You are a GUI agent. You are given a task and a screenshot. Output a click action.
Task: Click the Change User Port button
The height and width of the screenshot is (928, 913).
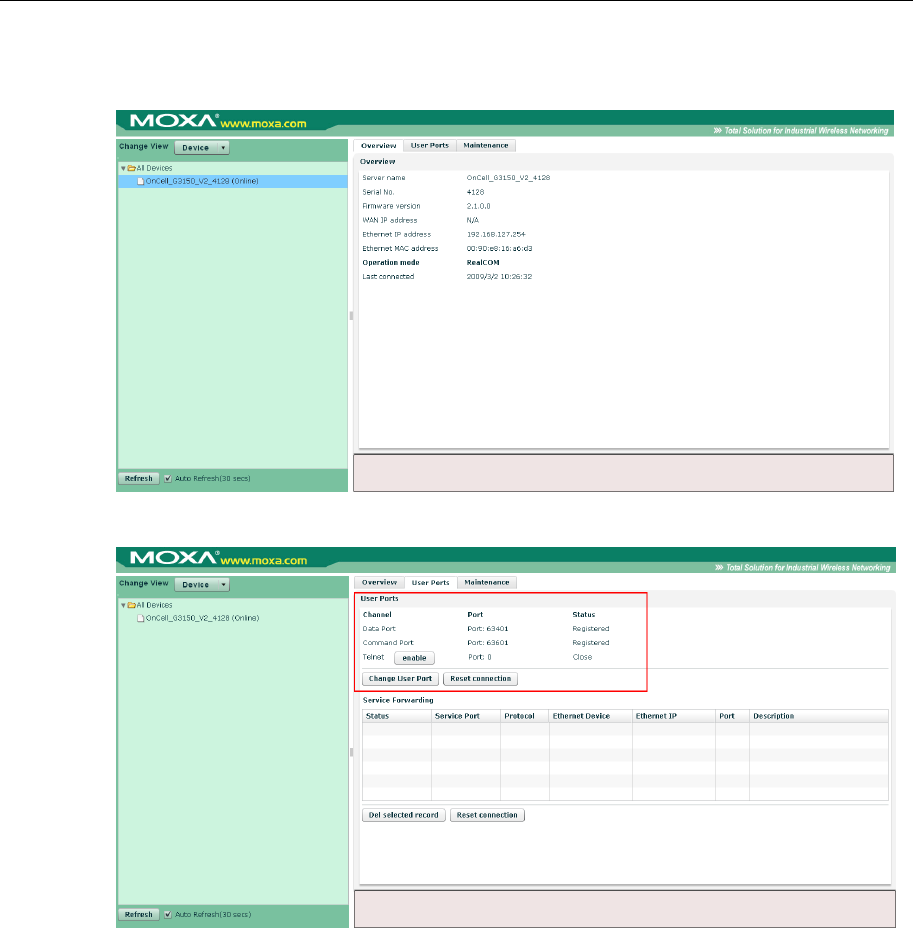pos(400,678)
